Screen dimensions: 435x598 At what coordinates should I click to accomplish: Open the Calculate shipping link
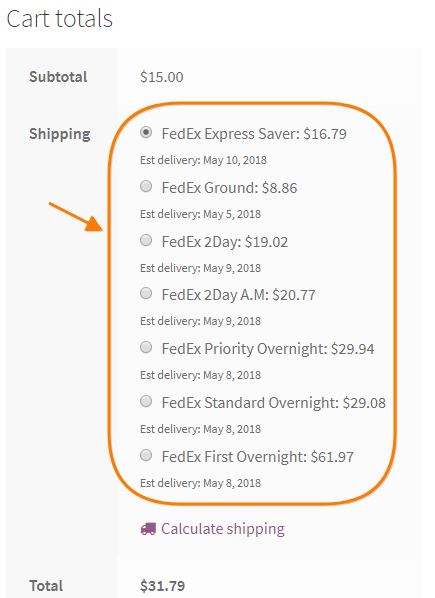(x=223, y=529)
